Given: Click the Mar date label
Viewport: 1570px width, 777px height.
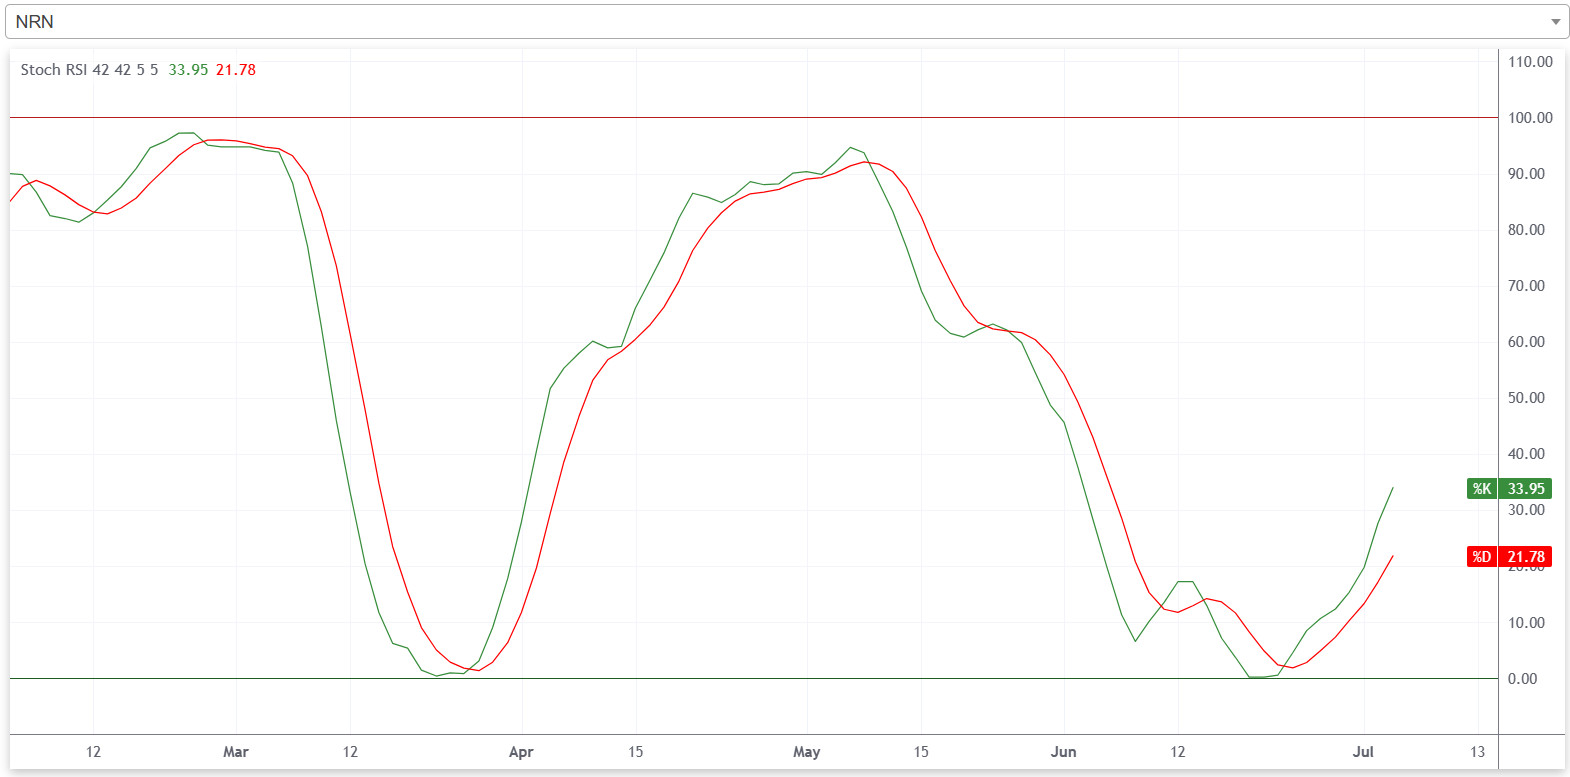Looking at the screenshot, I should [x=236, y=752].
